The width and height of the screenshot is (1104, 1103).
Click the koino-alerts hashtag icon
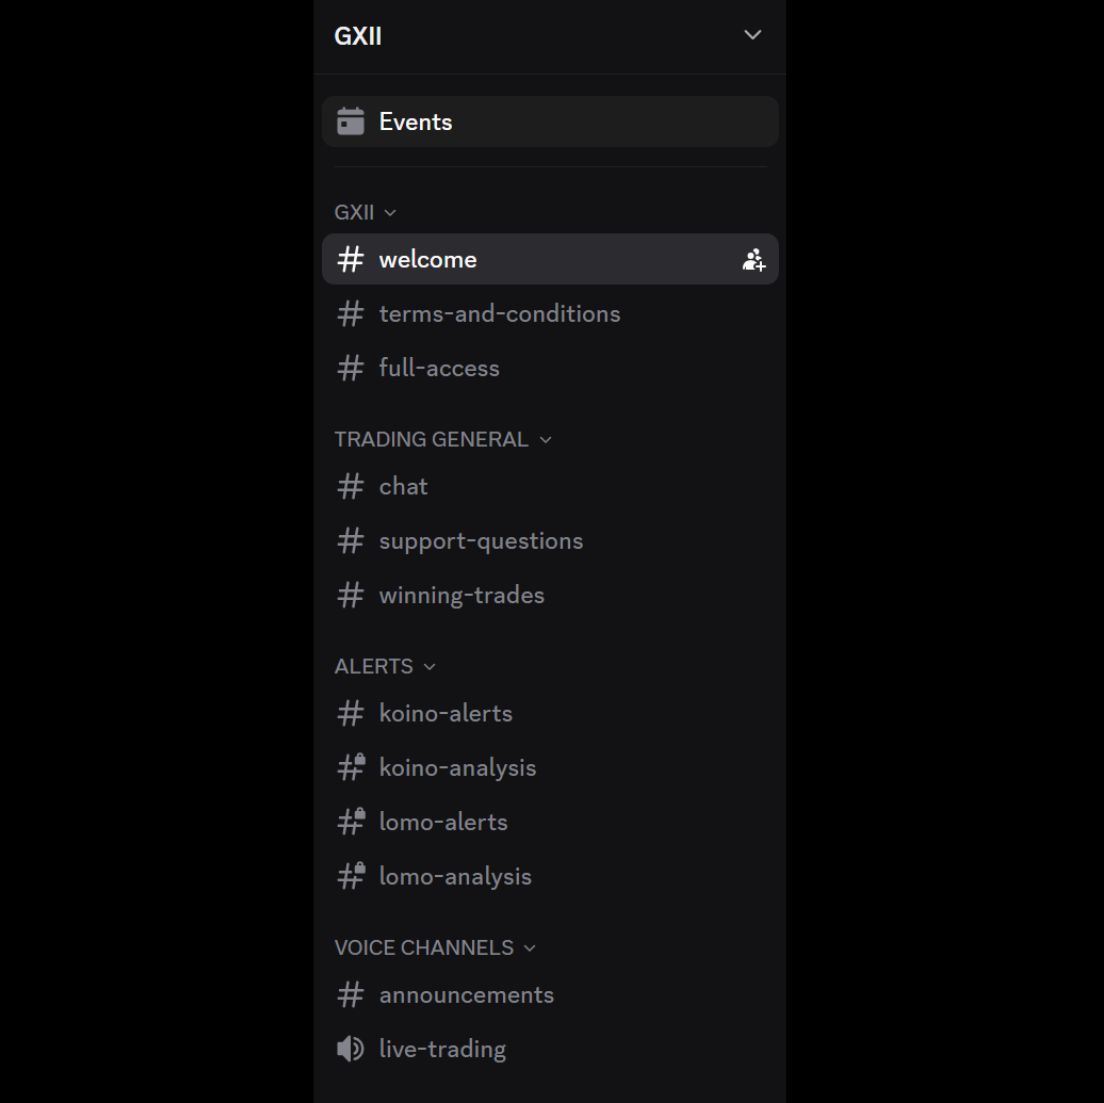tap(350, 713)
